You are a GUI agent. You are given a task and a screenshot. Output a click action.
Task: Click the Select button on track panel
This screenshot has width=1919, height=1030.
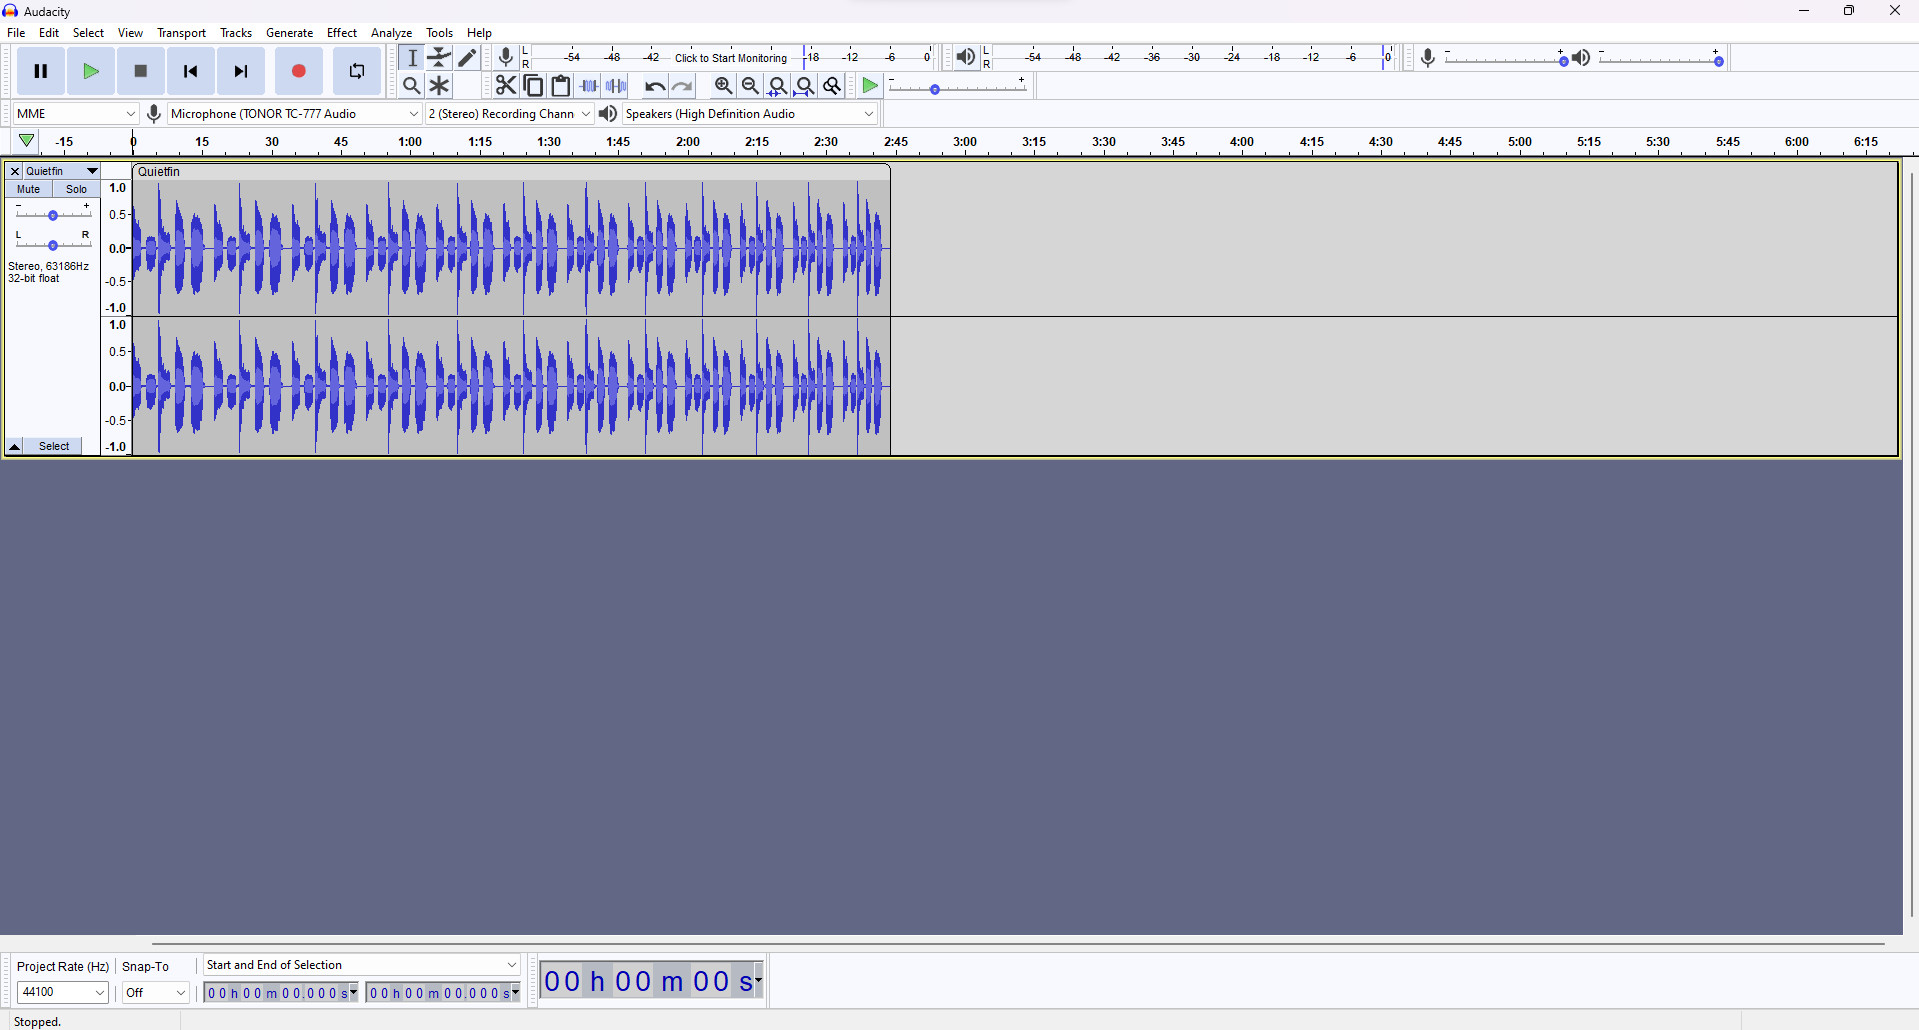[x=54, y=446]
